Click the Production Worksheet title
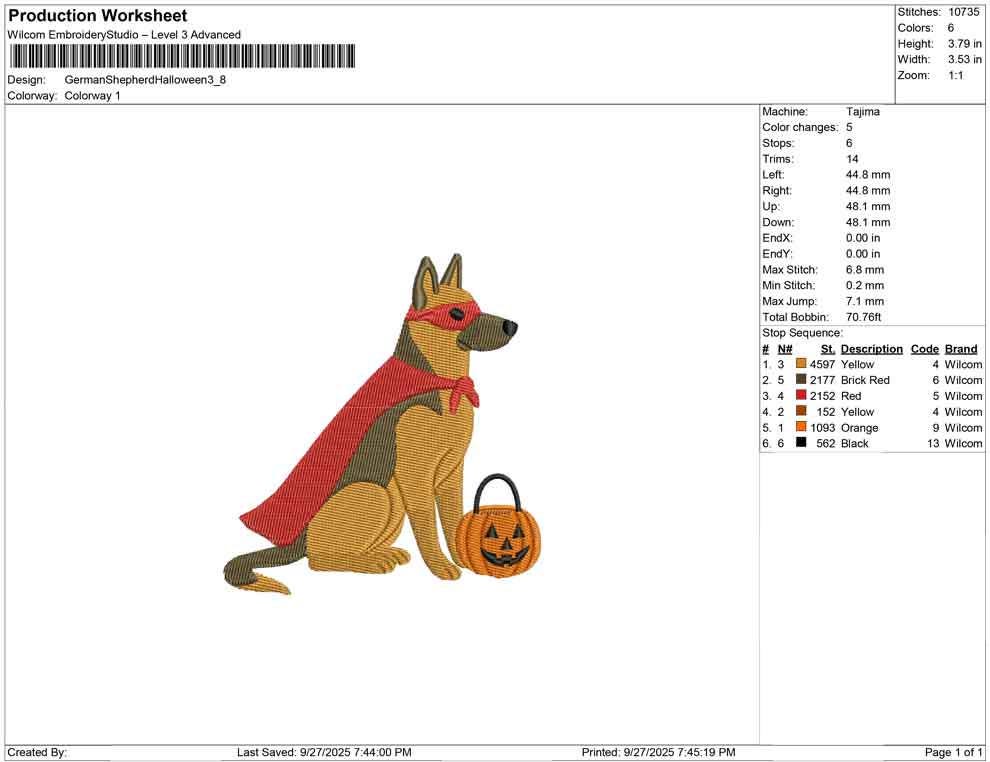 (x=97, y=15)
